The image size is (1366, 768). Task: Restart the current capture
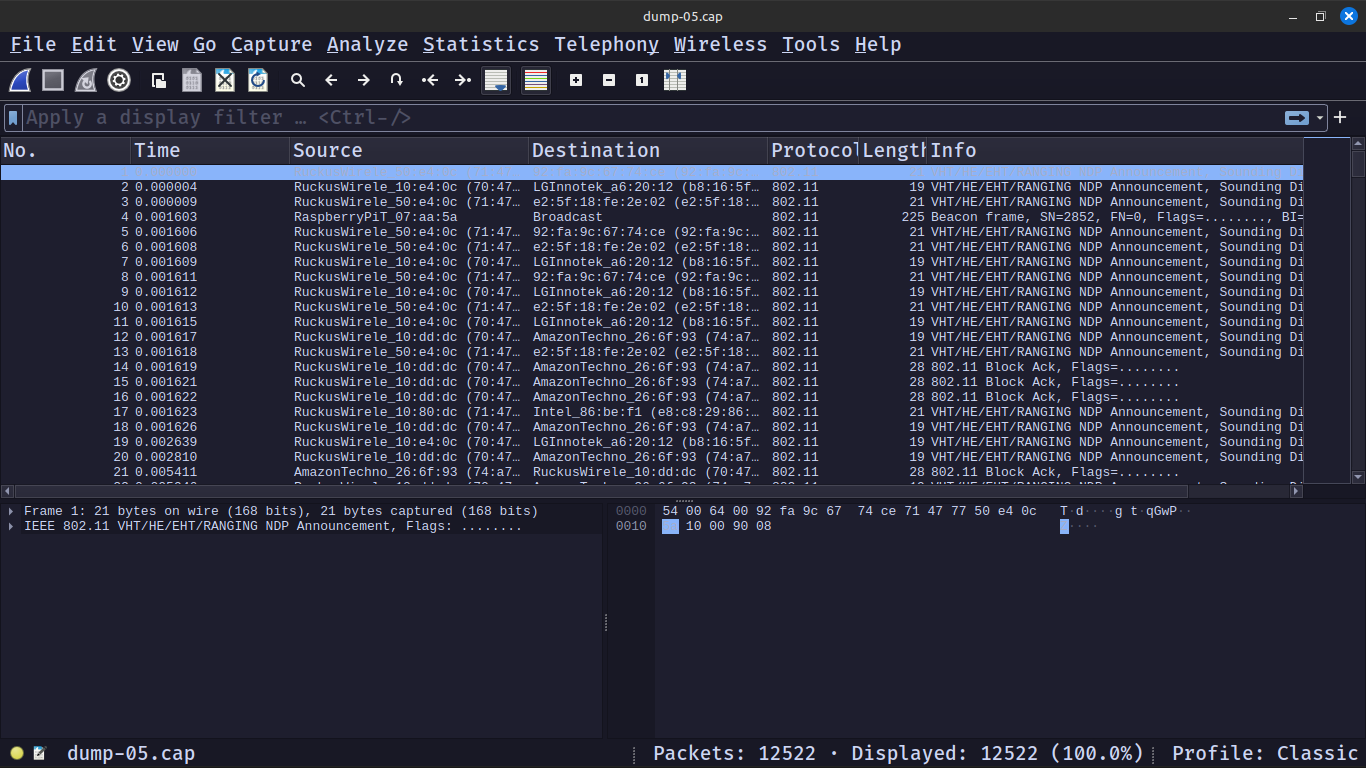[x=86, y=80]
